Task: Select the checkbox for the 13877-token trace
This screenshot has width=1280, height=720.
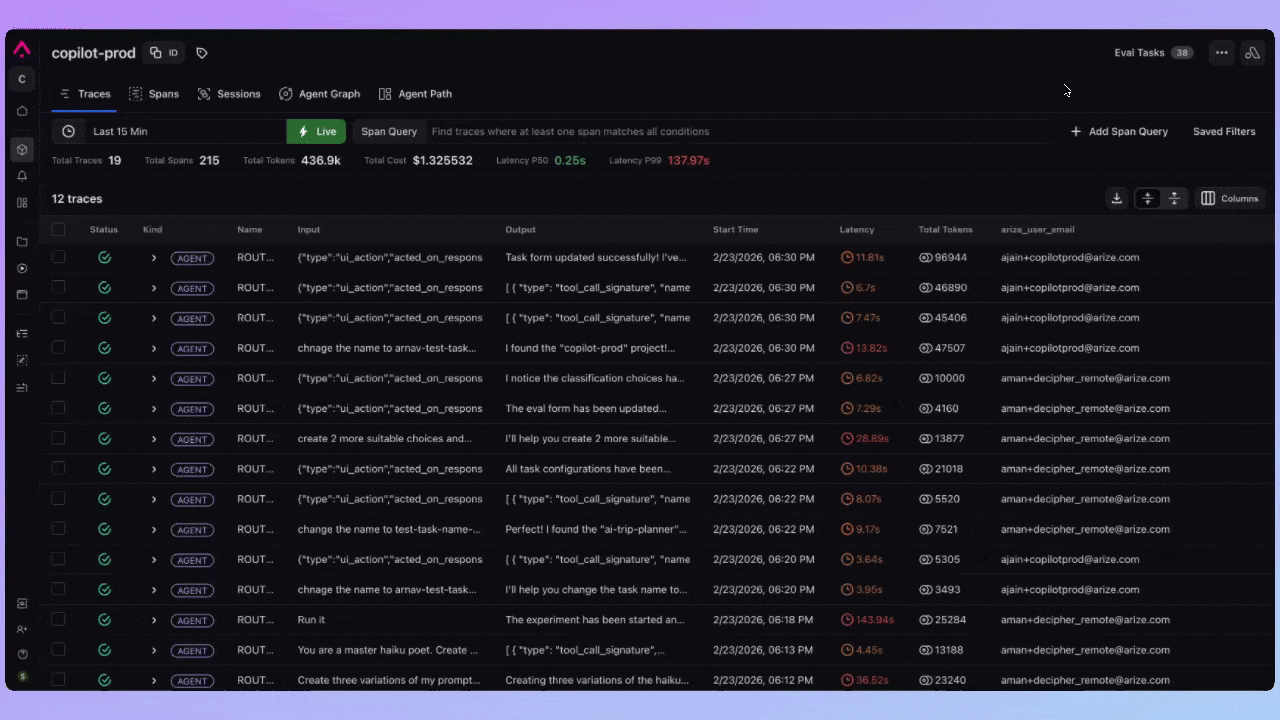Action: (58, 438)
